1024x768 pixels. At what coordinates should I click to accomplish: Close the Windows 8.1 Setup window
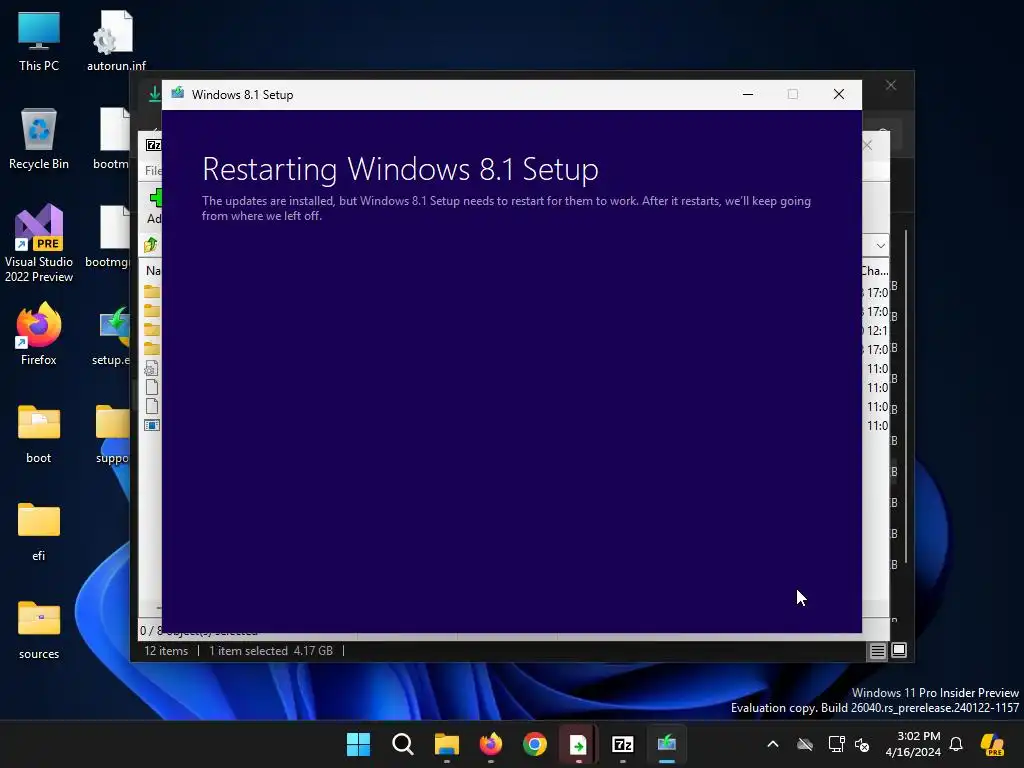point(839,94)
